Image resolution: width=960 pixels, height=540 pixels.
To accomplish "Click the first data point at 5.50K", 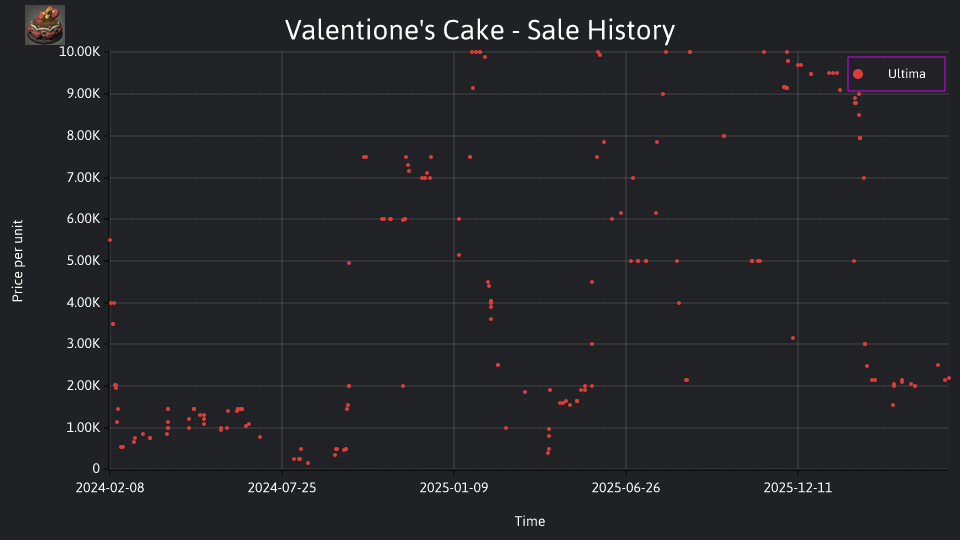I will click(x=110, y=240).
